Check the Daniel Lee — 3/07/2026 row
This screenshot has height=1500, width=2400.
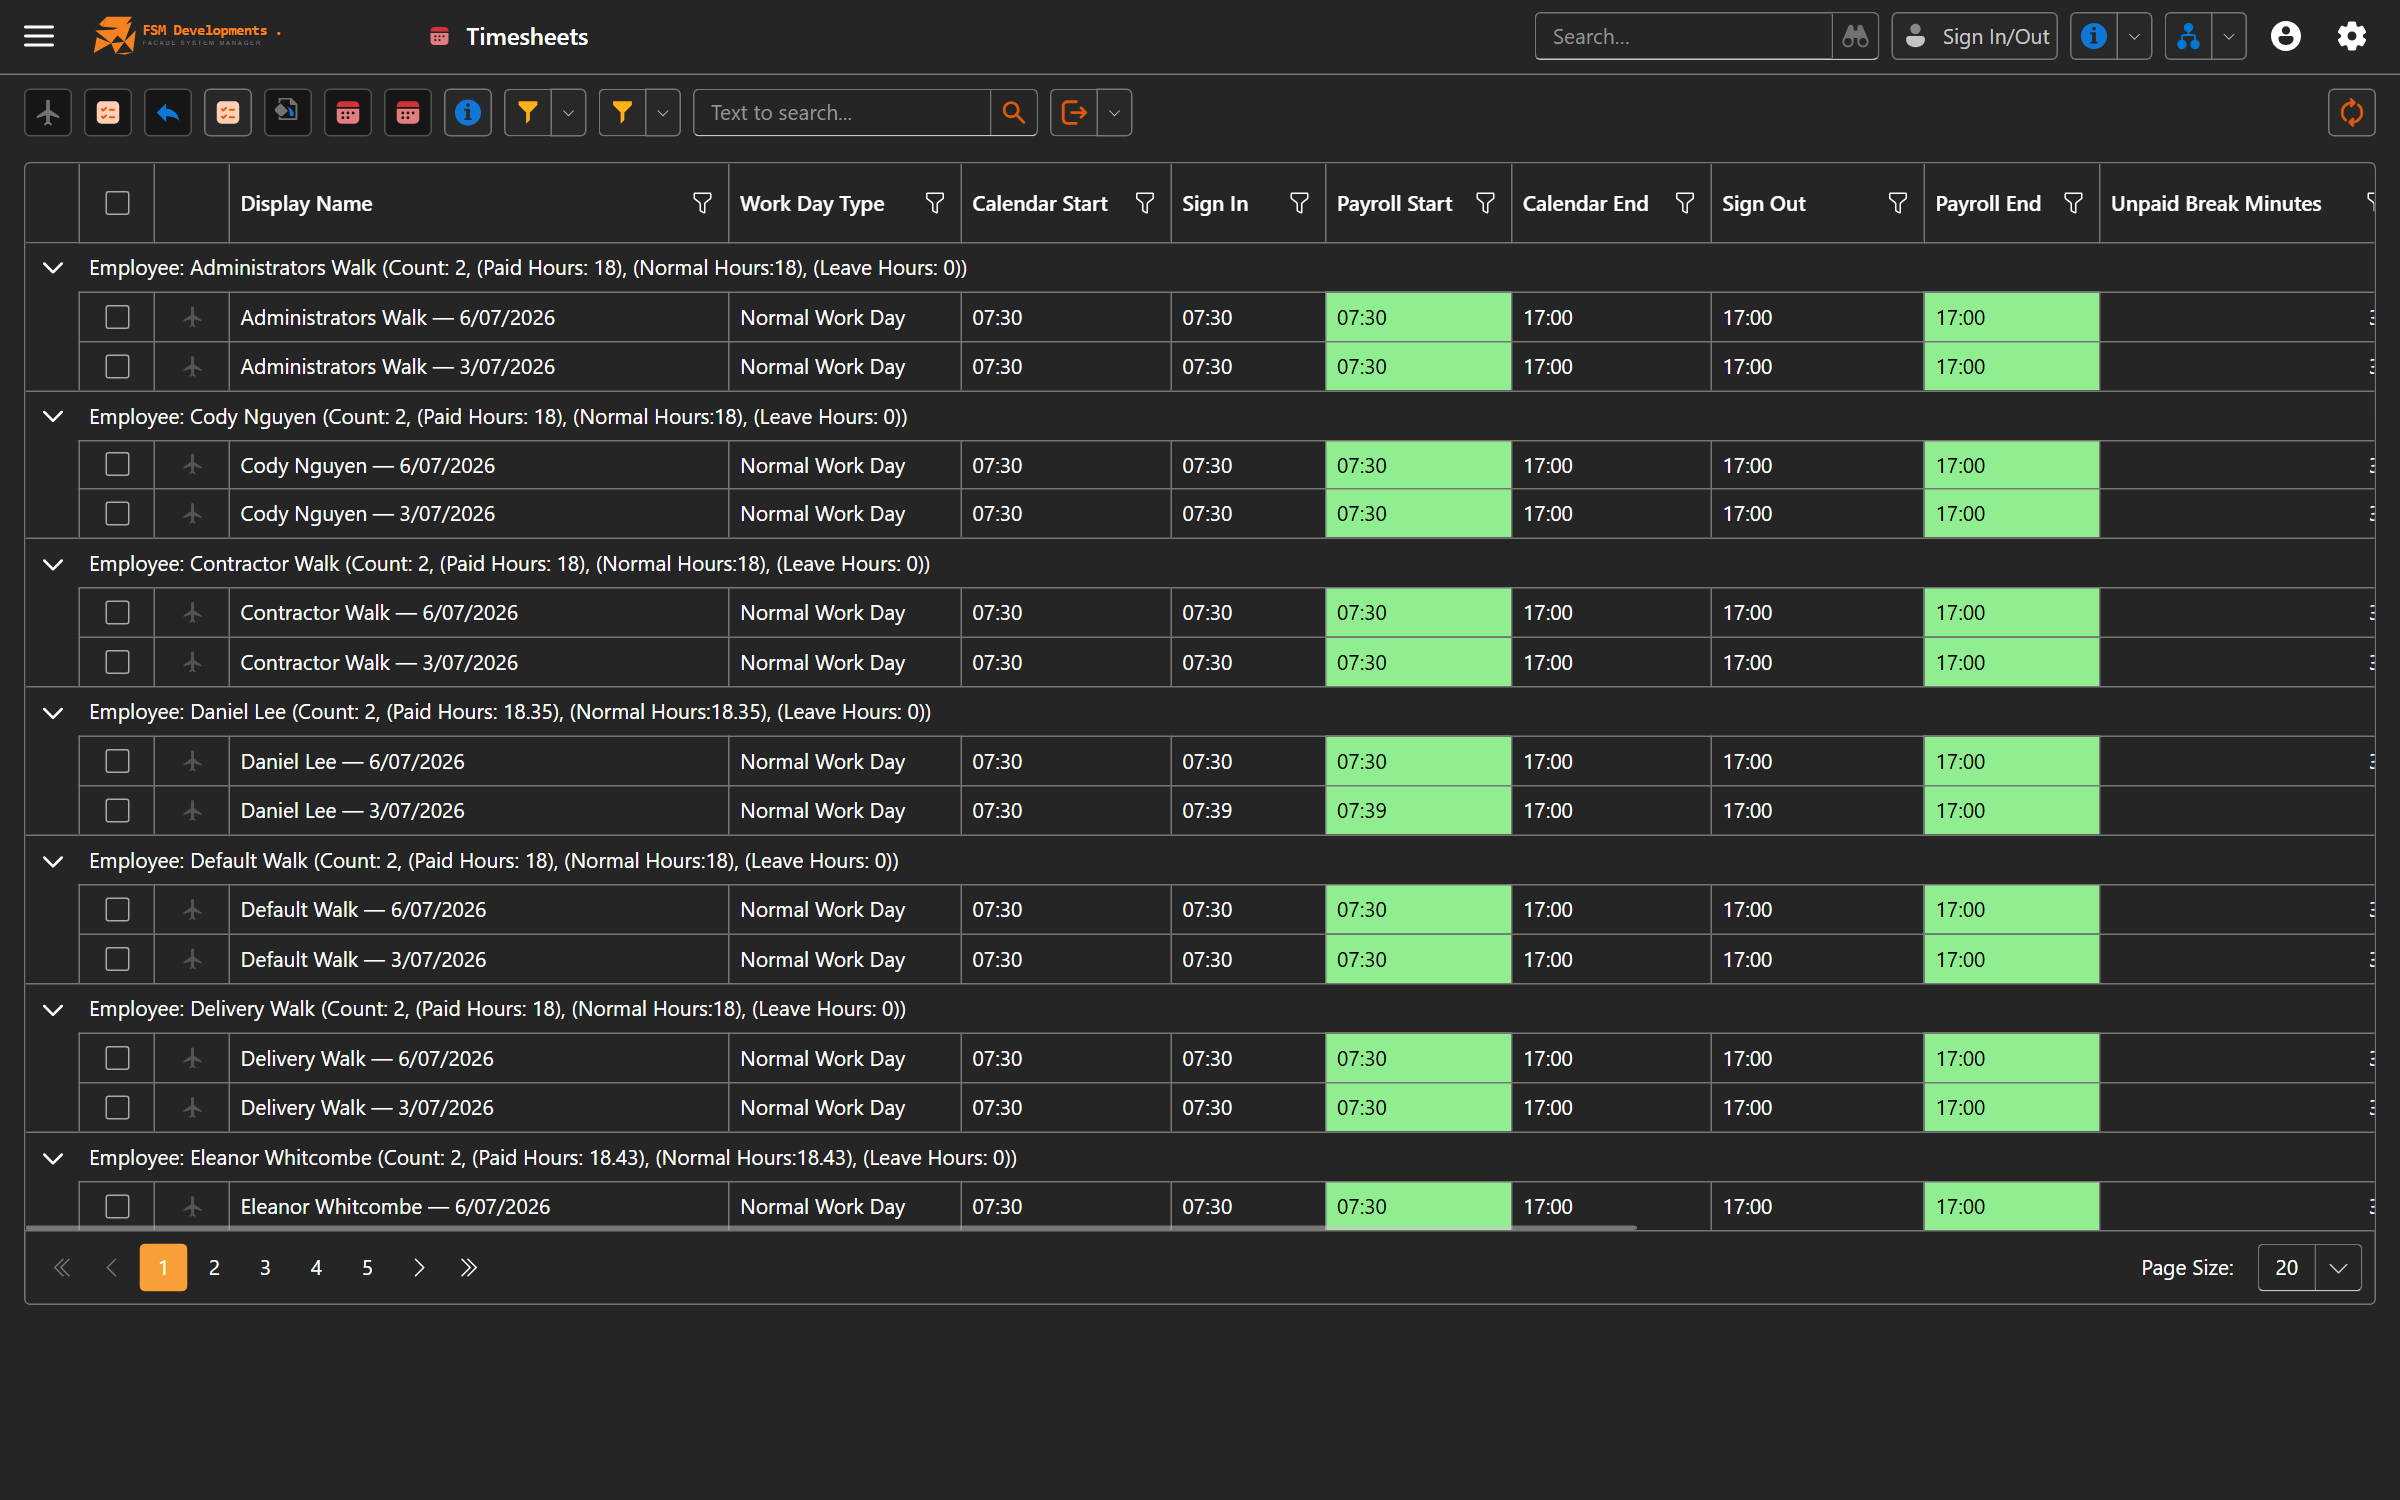coord(117,810)
